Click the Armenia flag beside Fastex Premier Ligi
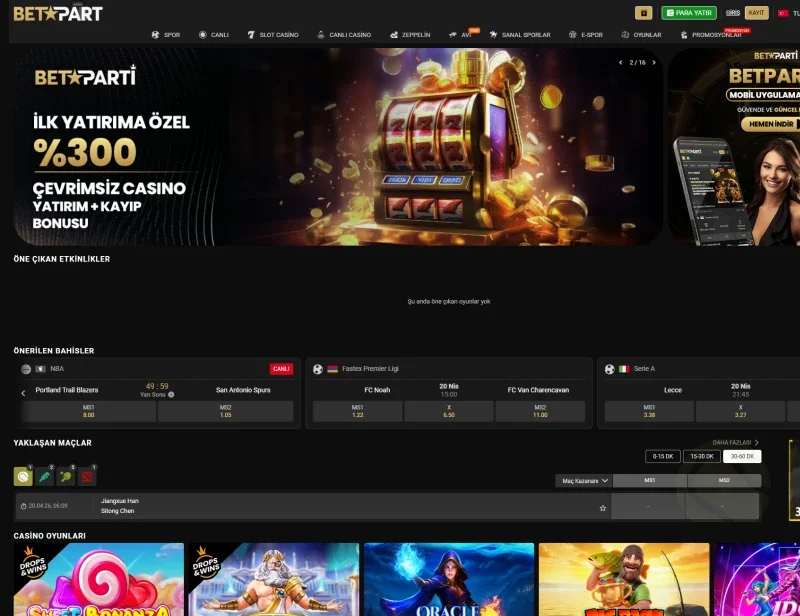 point(333,369)
